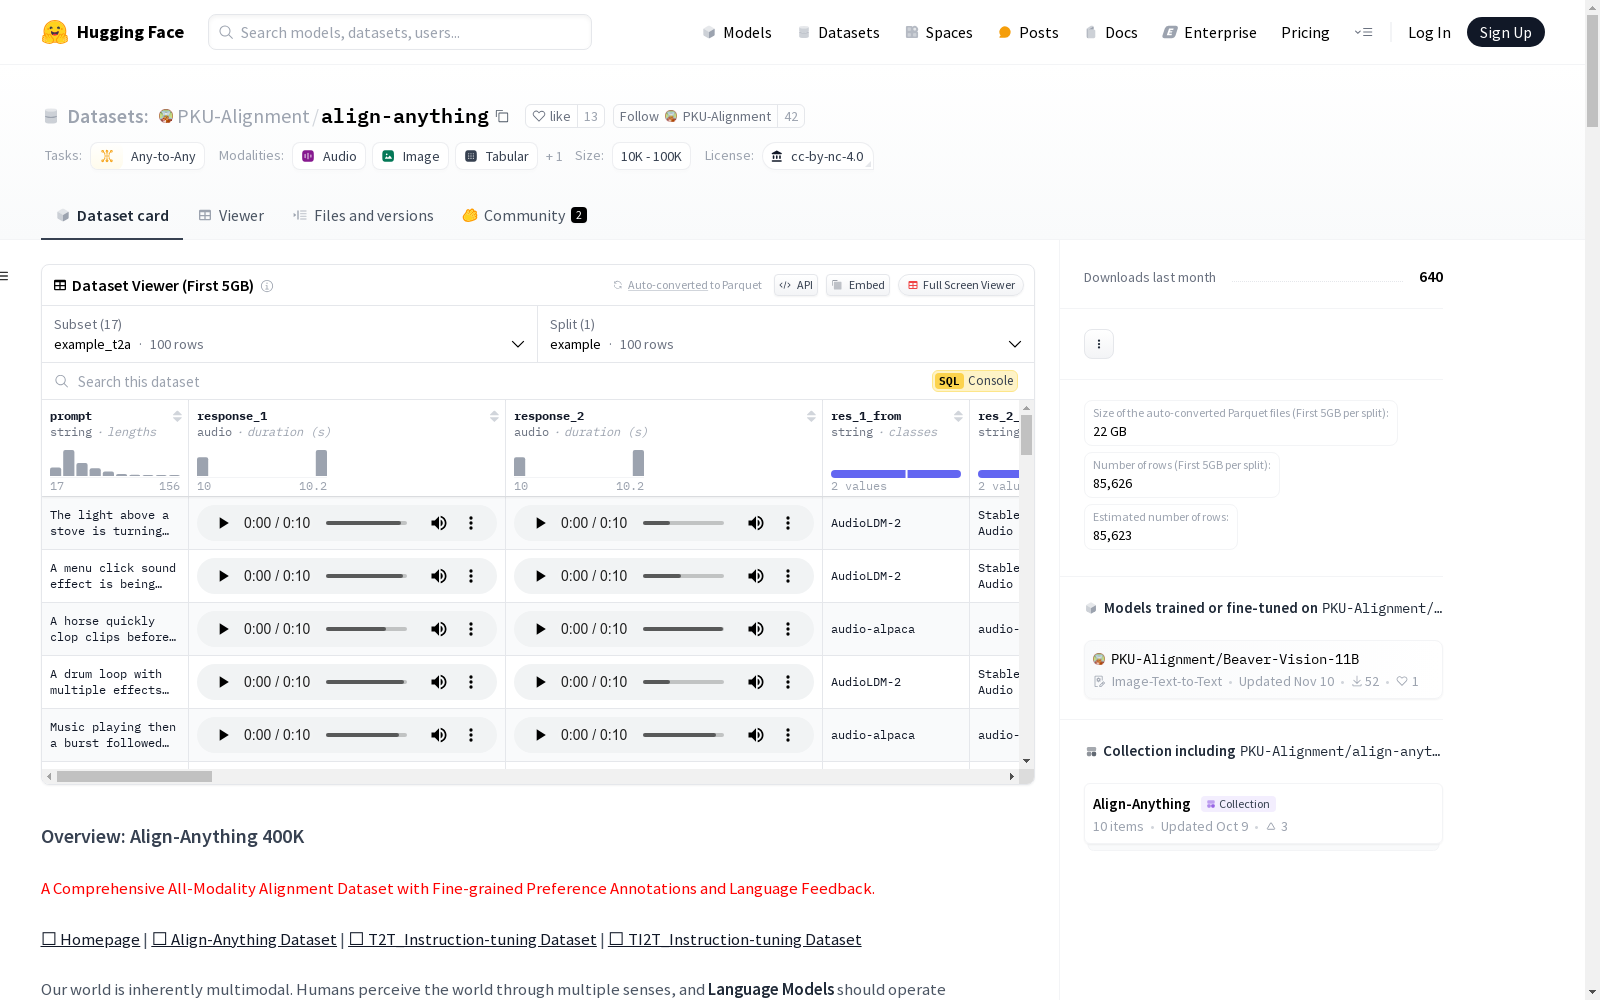1600x1000 pixels.
Task: Switch to the Dataset card tab
Action: click(x=112, y=216)
